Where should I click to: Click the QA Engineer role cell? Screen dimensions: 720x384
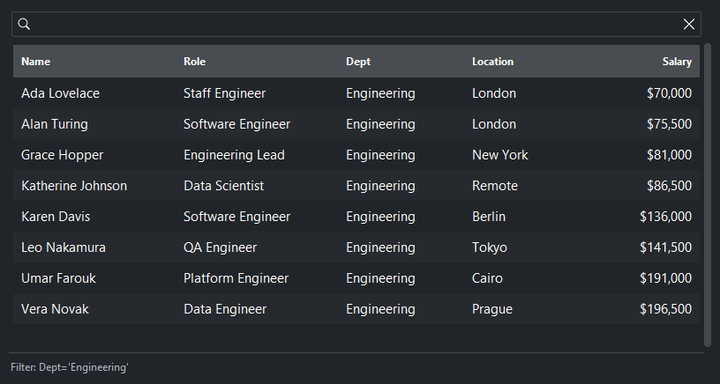[220, 247]
